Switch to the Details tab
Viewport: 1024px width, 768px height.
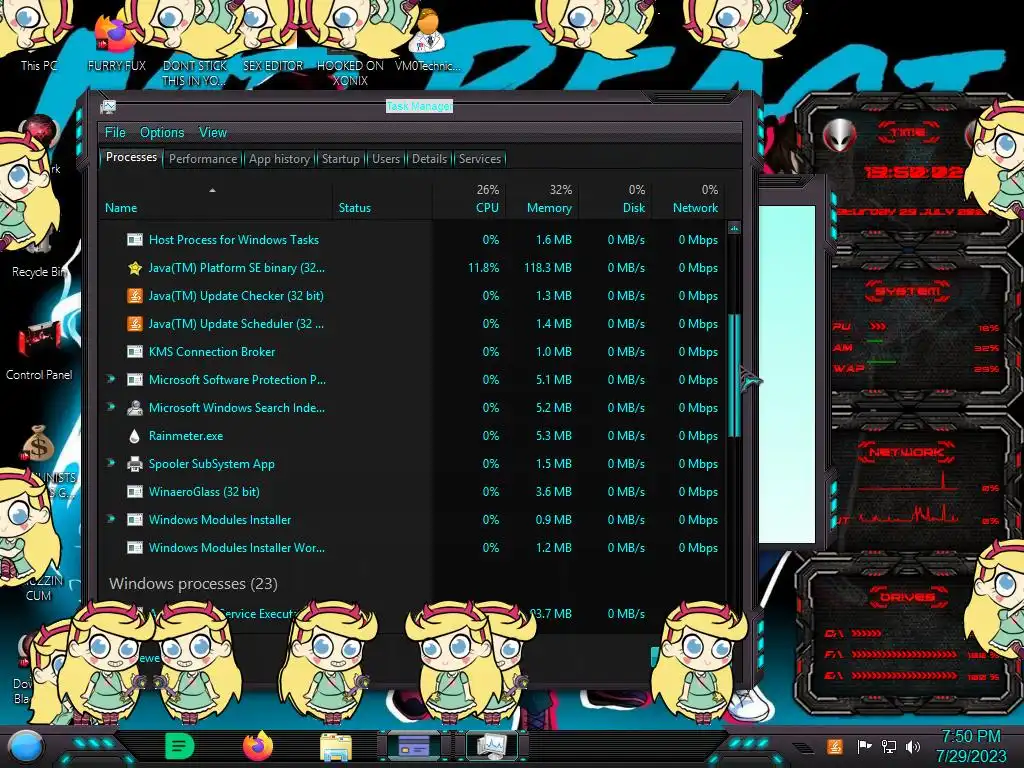tap(430, 159)
